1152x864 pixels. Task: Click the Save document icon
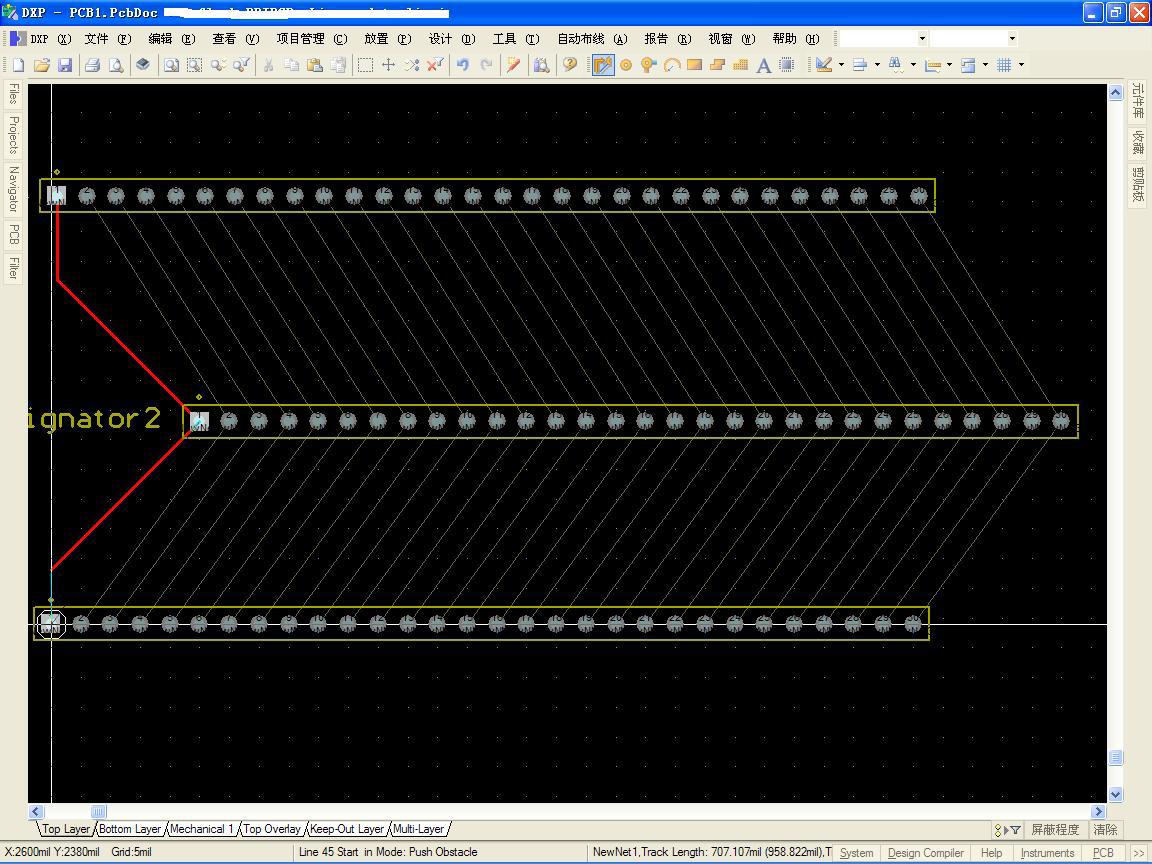coord(65,65)
